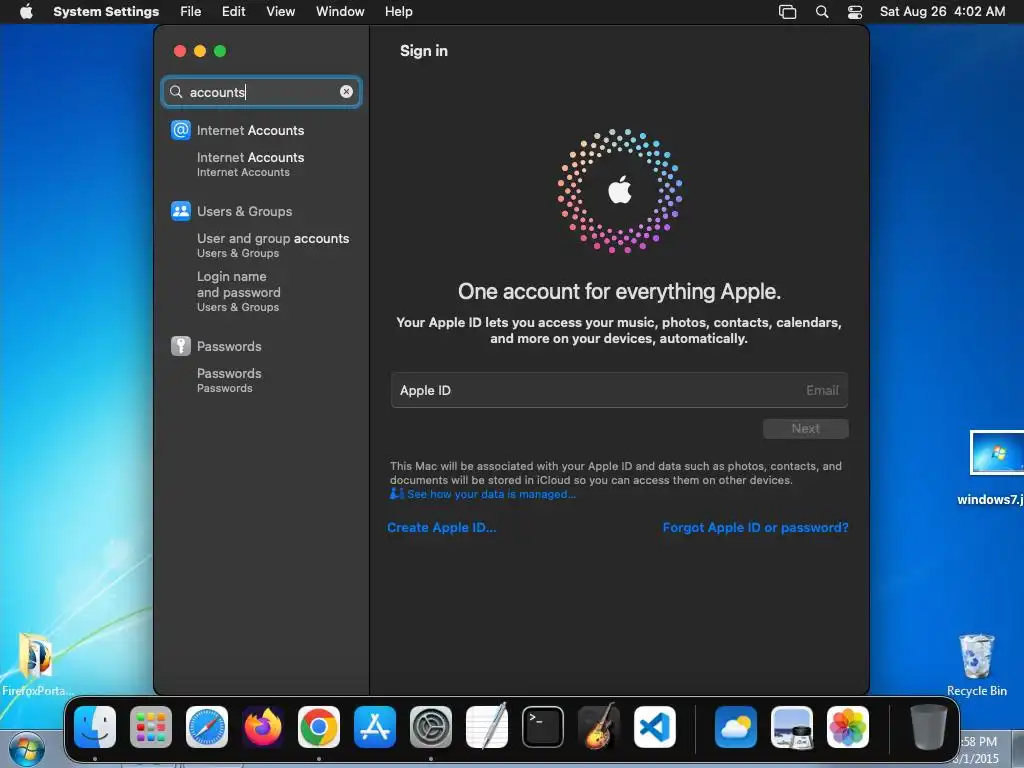Select Internet Accounts category in sidebar
The width and height of the screenshot is (1024, 768).
click(250, 130)
